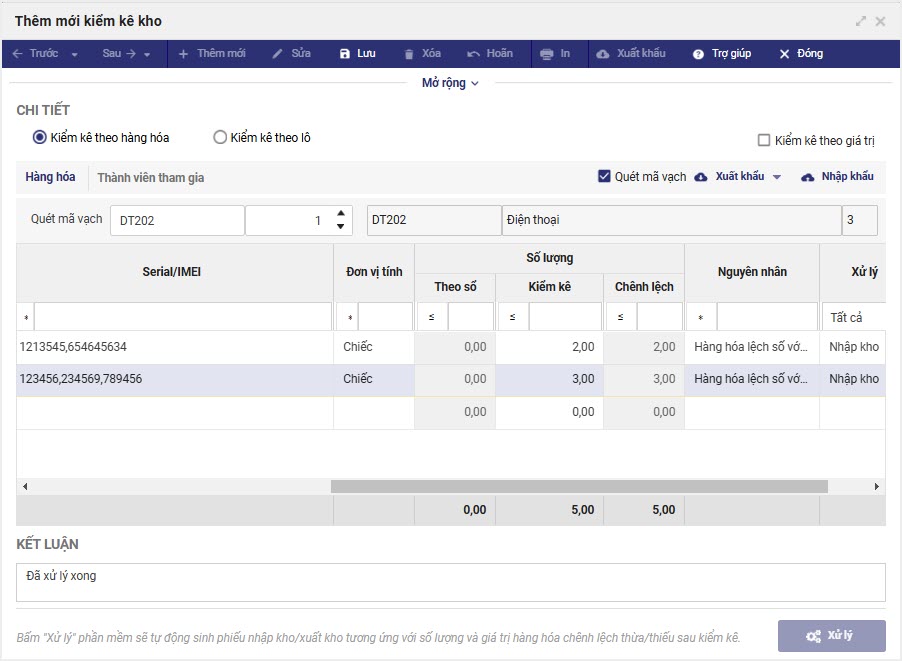The image size is (902, 661).
Task: Open the Xuất khẩu dropdown arrow in grid header
Action: pyautogui.click(x=777, y=177)
